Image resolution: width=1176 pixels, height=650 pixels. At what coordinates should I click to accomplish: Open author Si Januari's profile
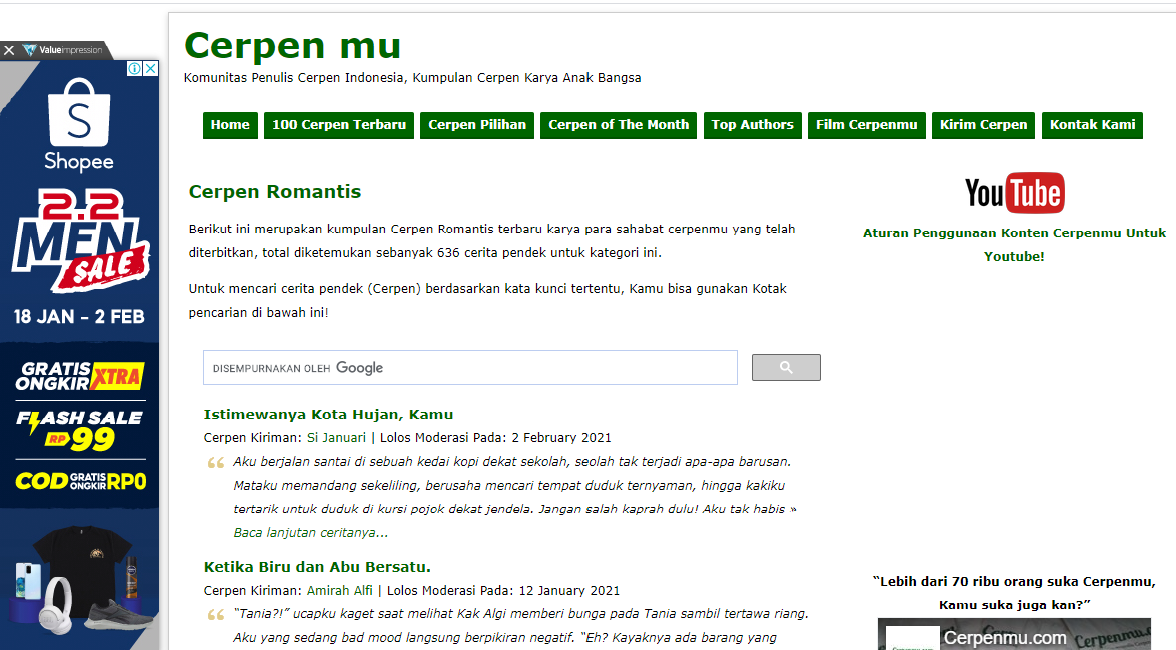click(336, 438)
